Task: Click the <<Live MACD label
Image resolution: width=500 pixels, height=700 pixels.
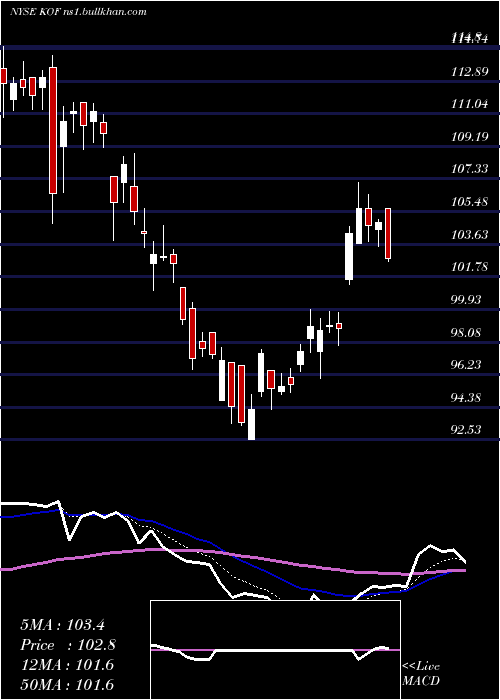Action: click(421, 674)
